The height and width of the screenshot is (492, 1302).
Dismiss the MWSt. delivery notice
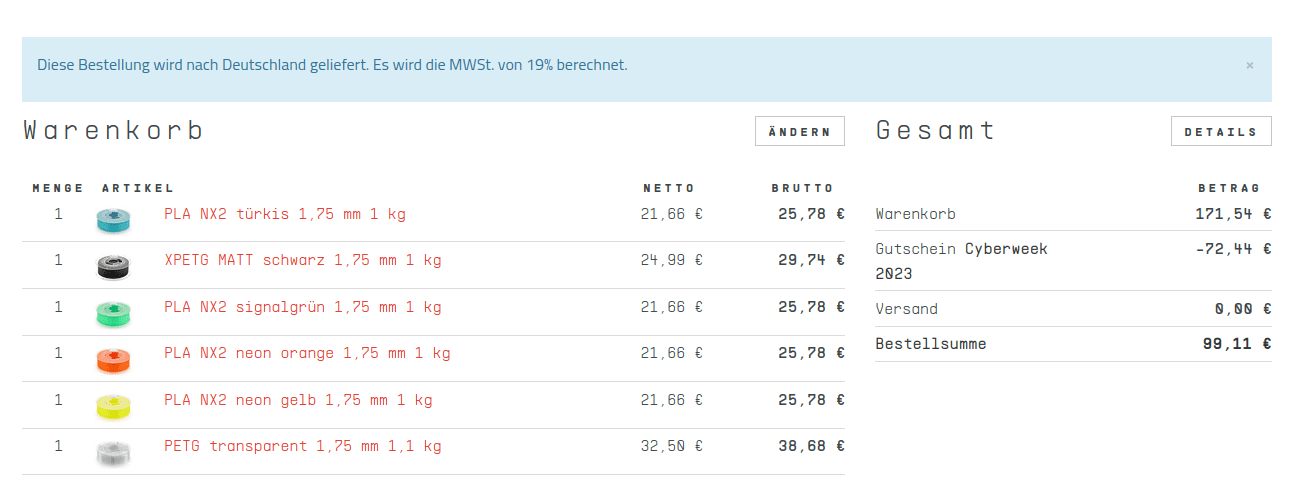pyautogui.click(x=1249, y=65)
